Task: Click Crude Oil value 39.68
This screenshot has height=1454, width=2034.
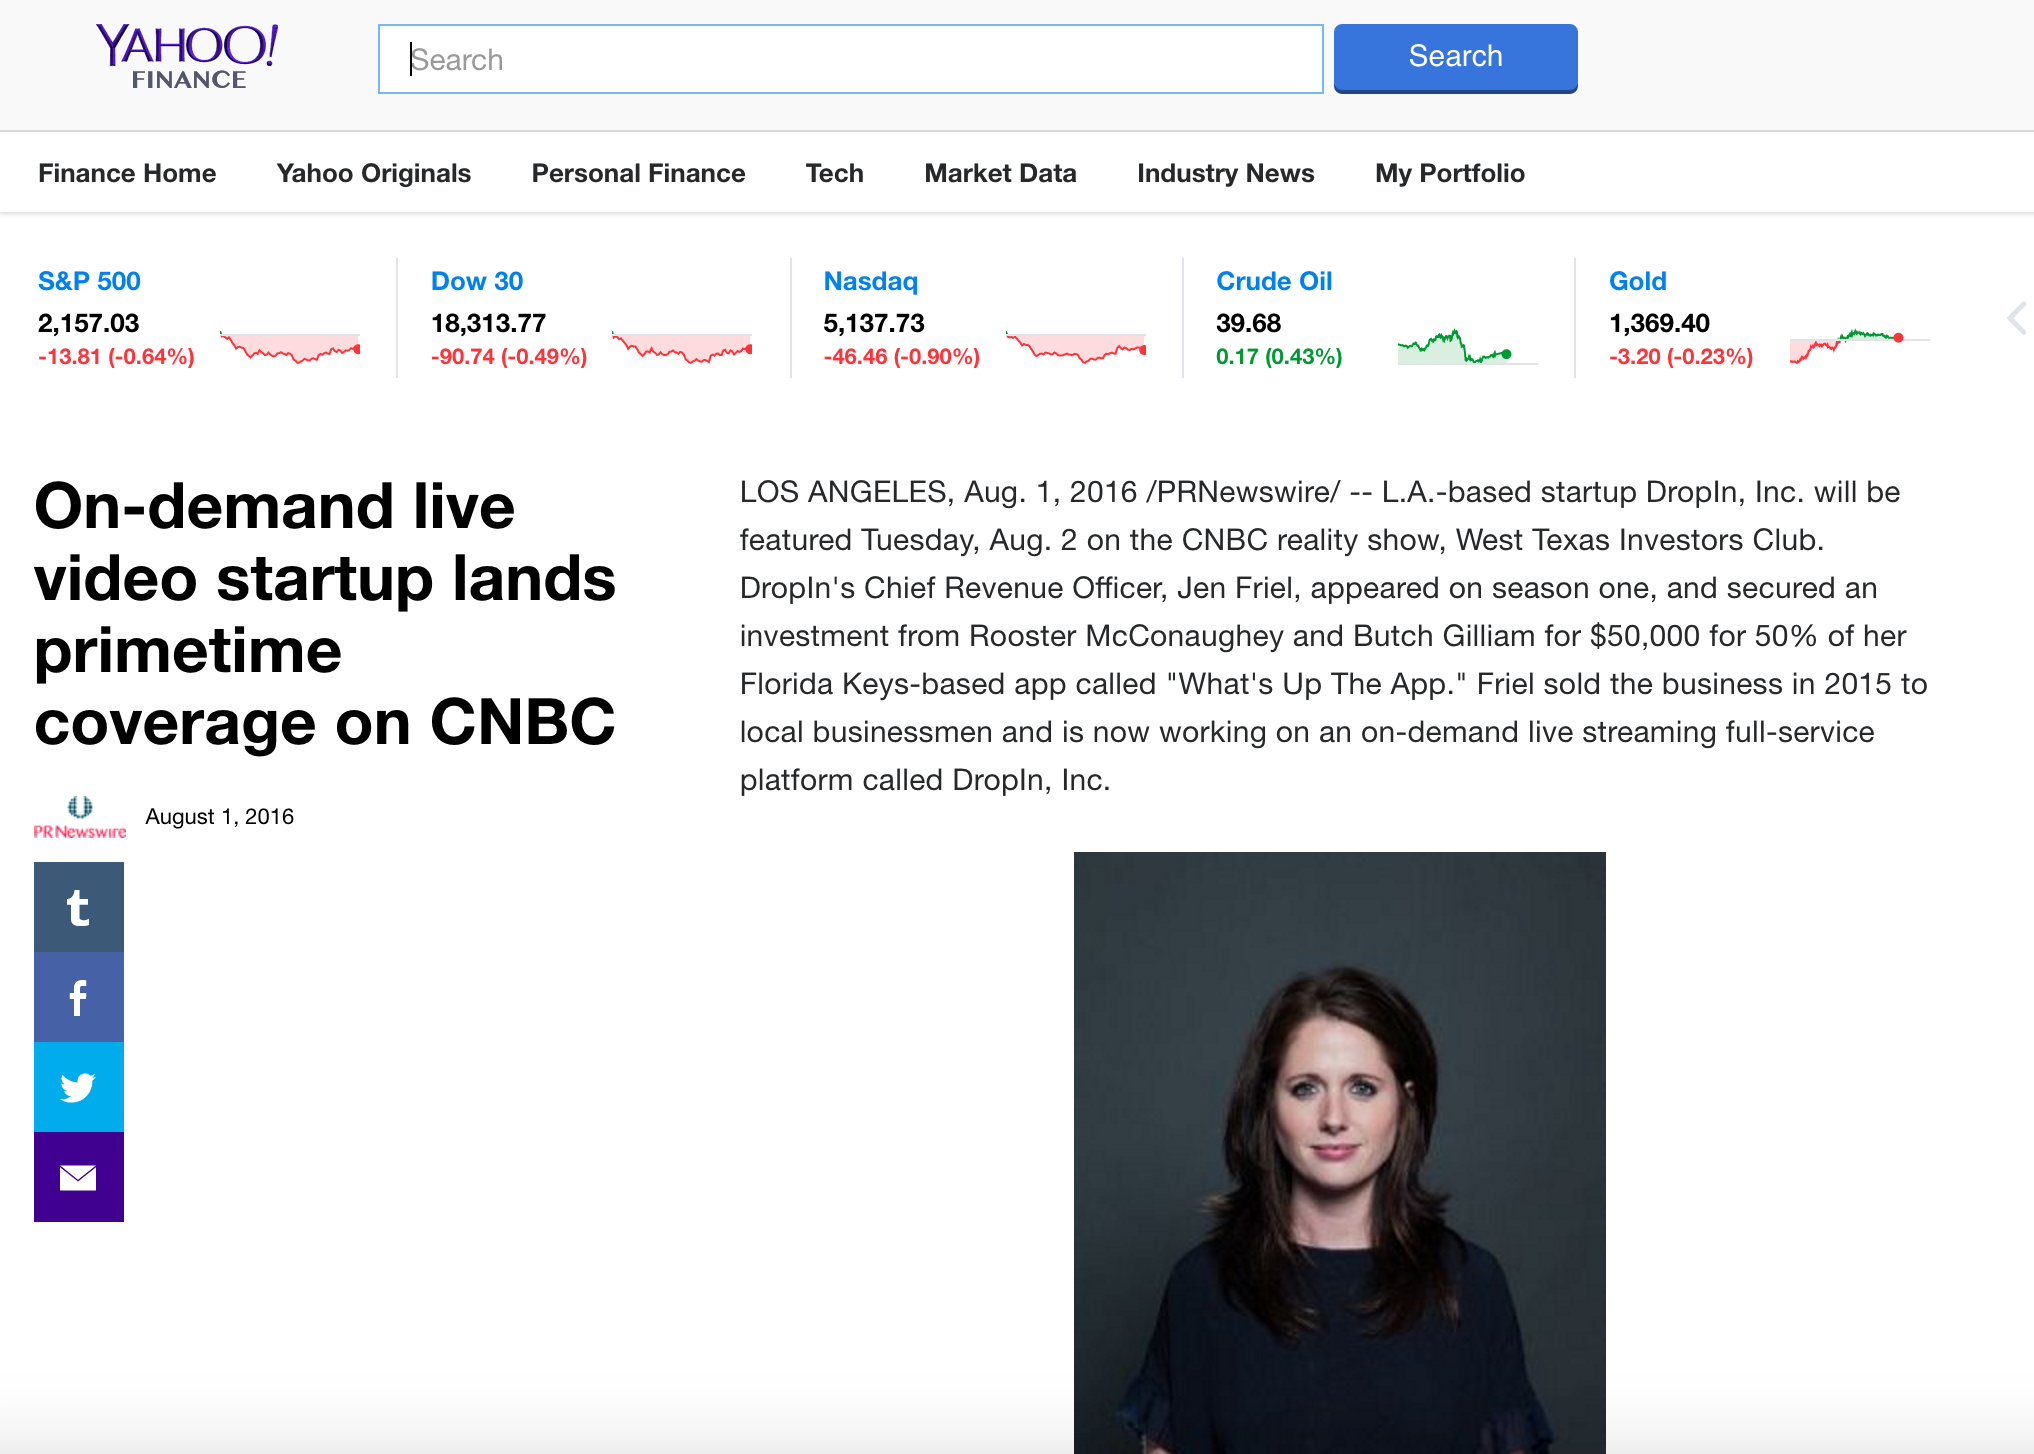Action: (1249, 323)
